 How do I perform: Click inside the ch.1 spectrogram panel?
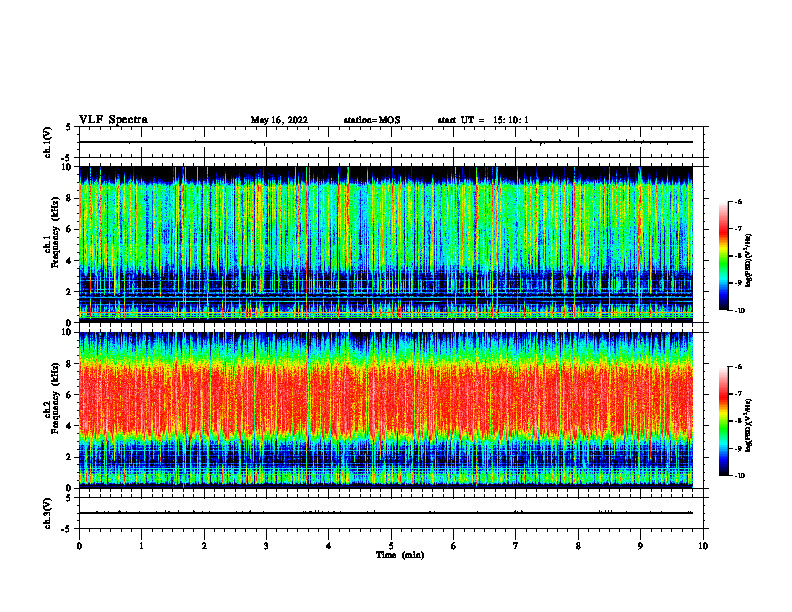386,244
